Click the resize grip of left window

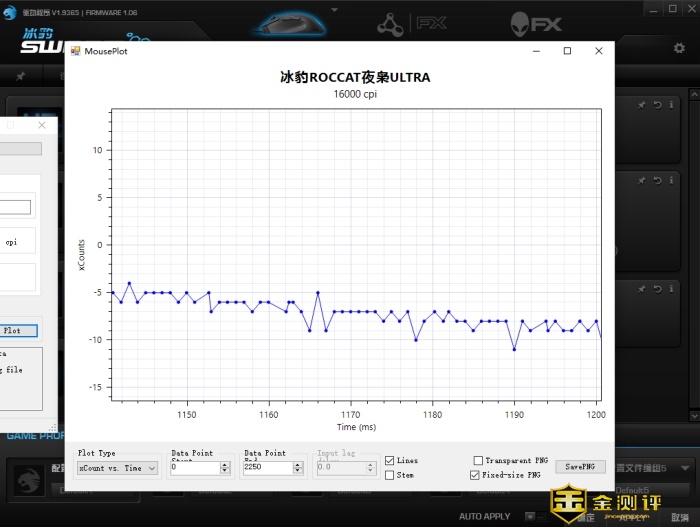coord(53,427)
